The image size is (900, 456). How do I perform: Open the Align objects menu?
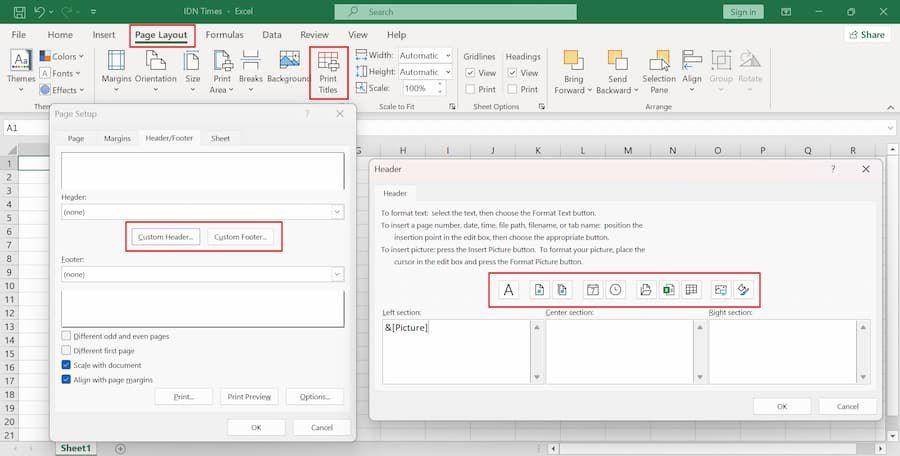(x=692, y=72)
